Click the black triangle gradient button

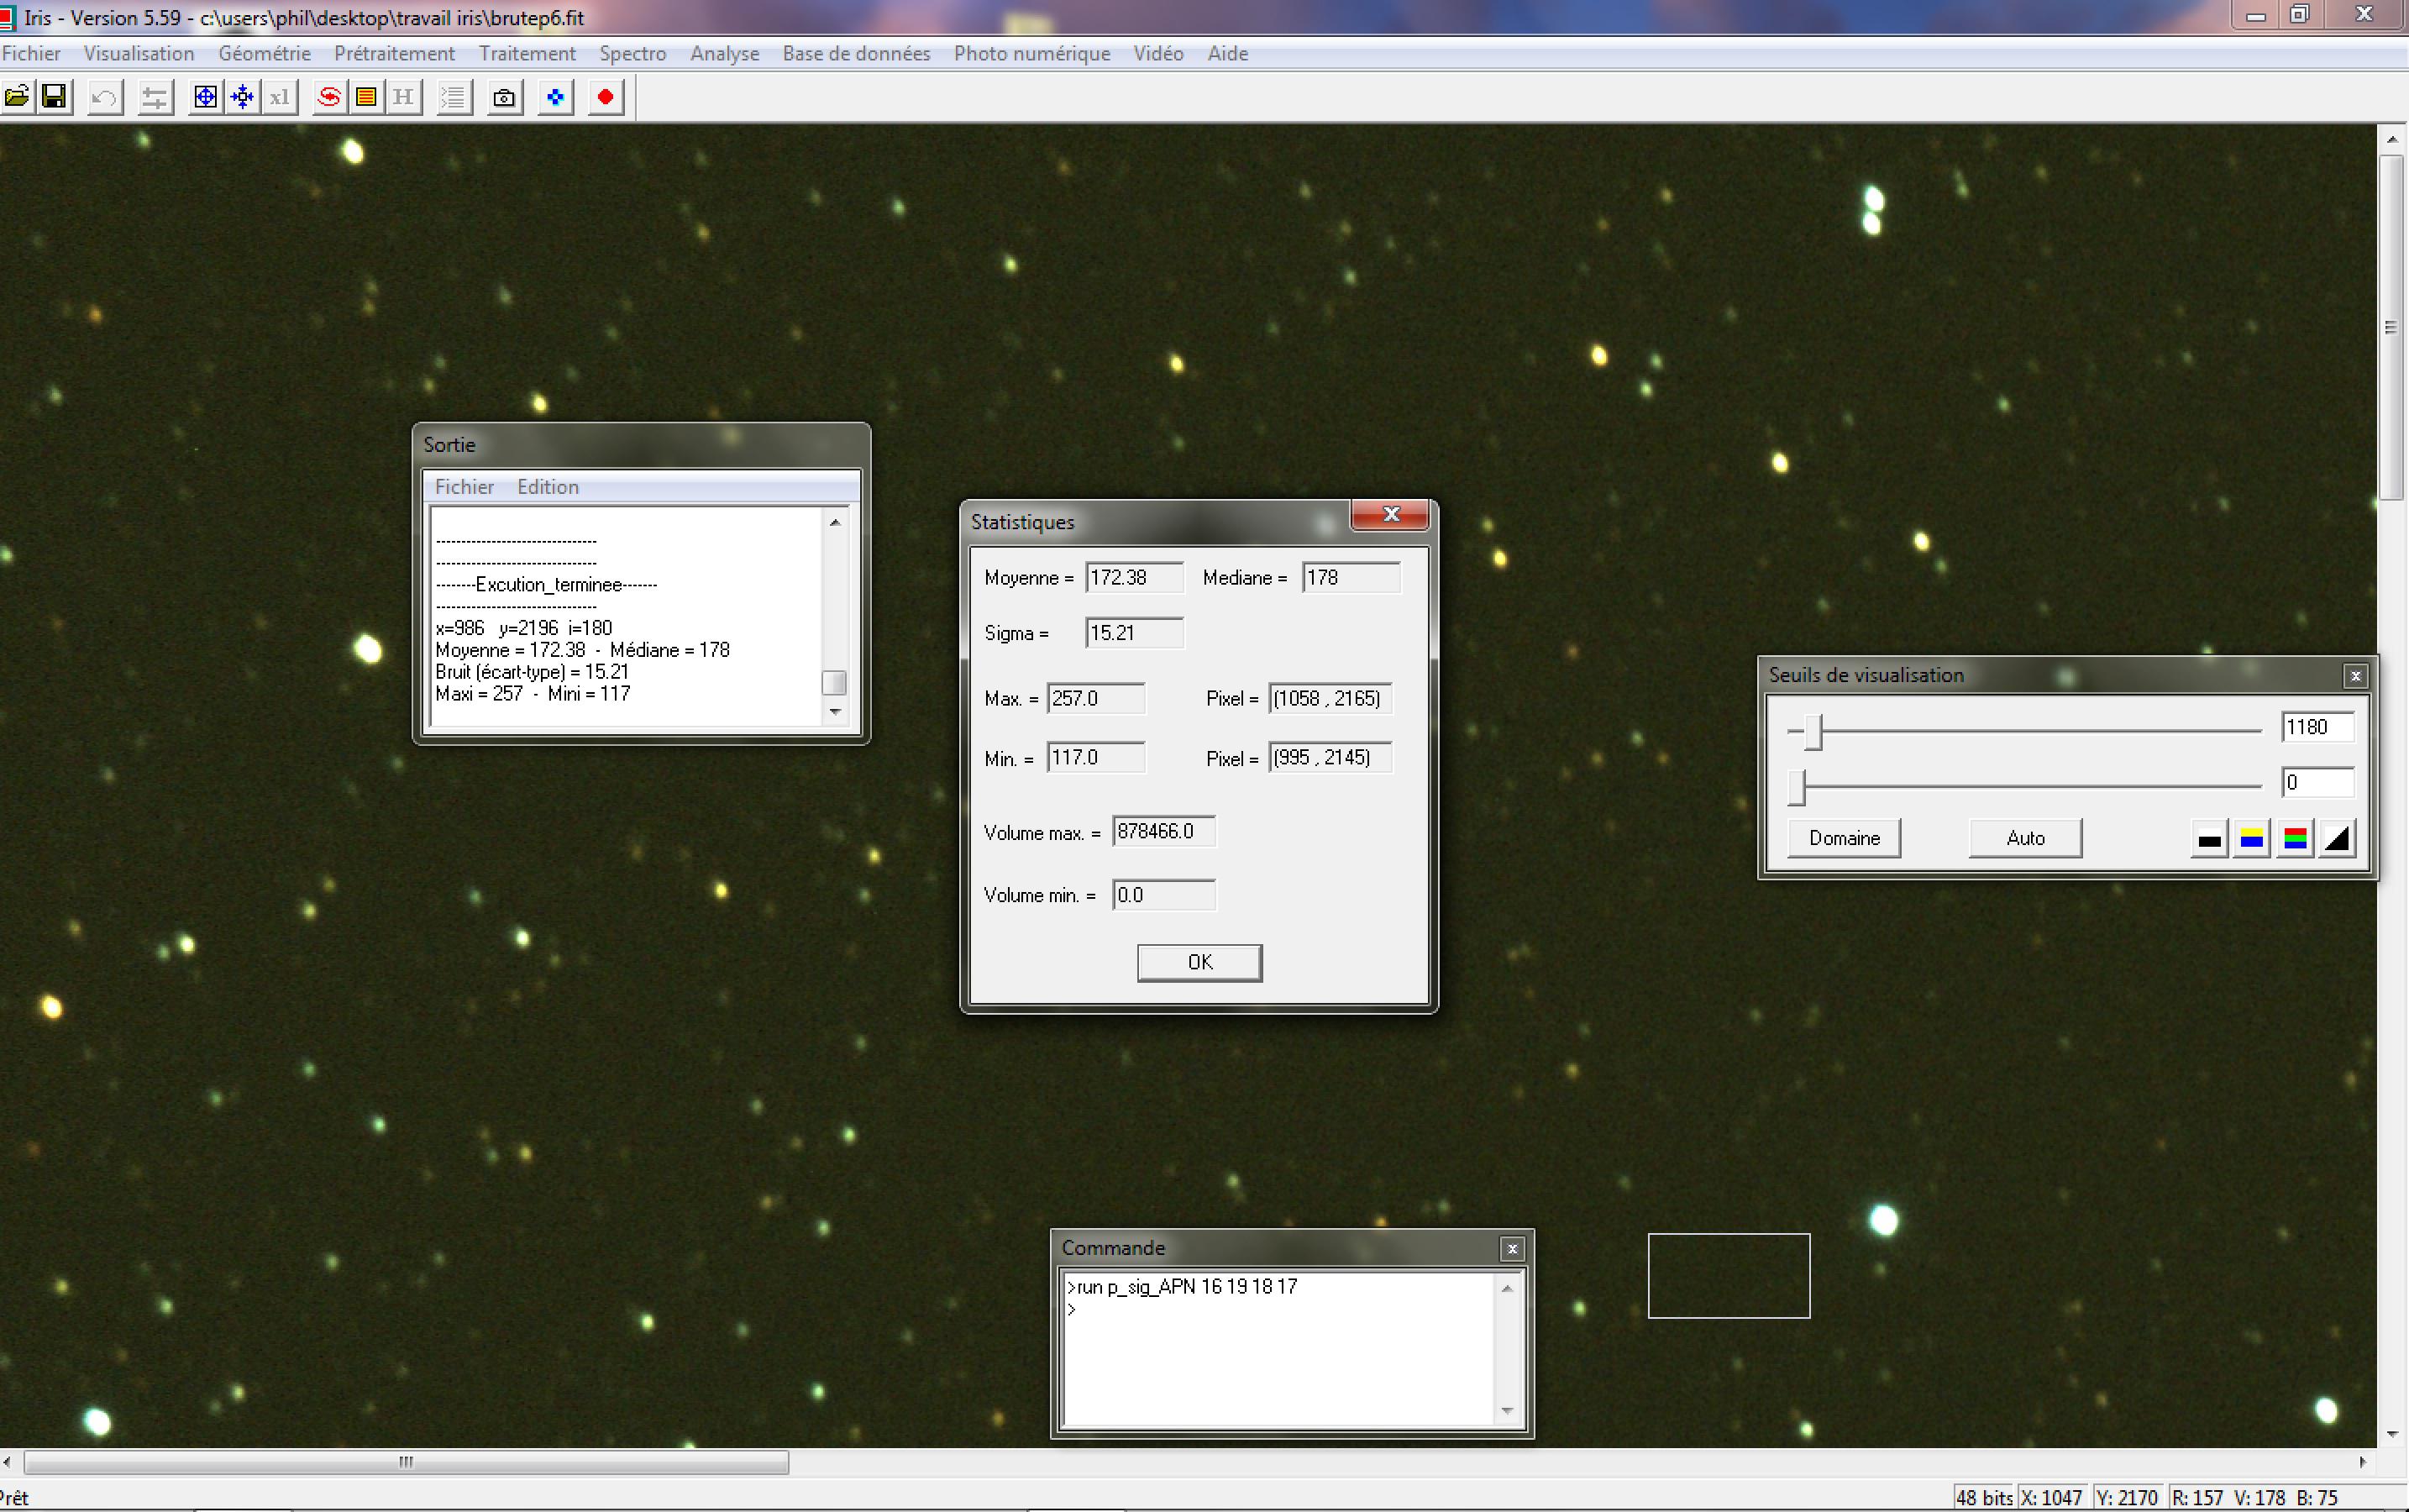click(2337, 838)
